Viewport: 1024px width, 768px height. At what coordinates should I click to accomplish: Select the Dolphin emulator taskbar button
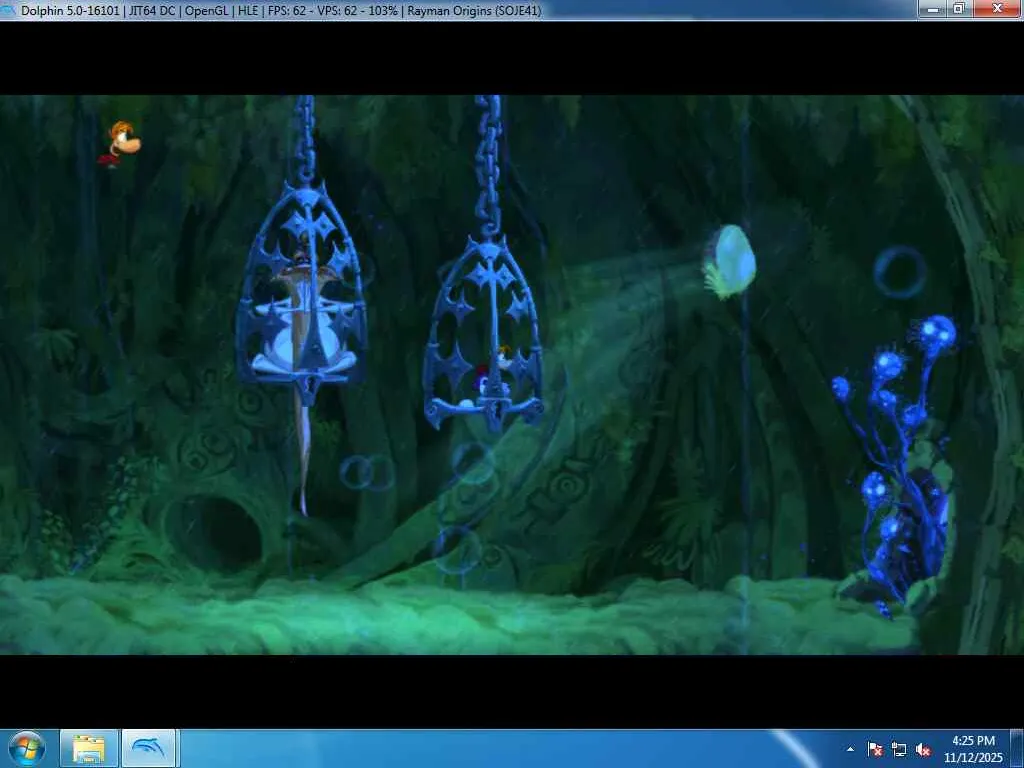click(x=148, y=748)
